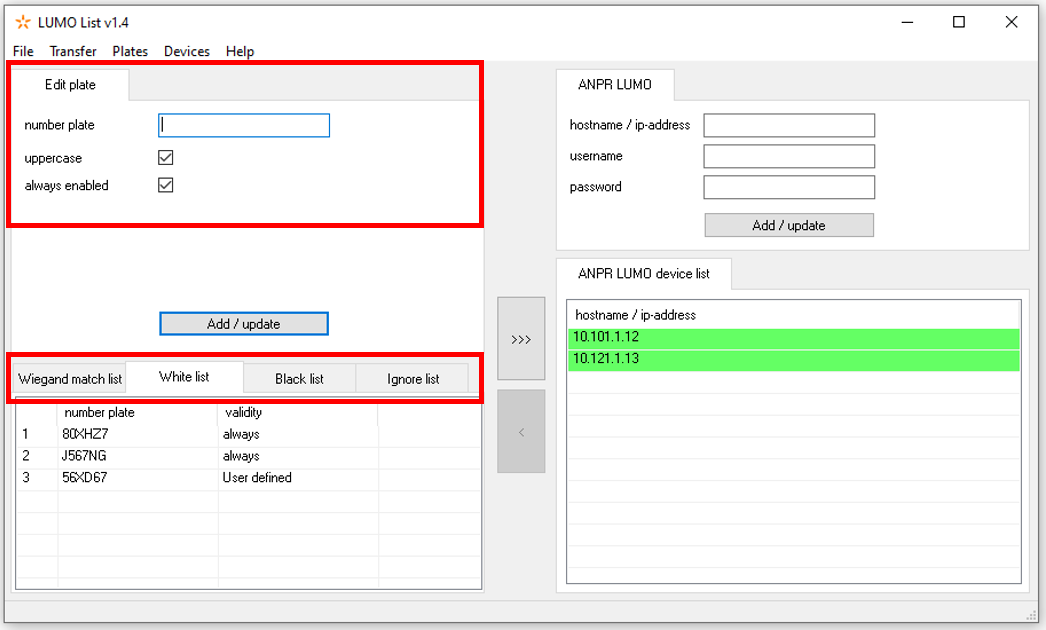Click Add / update under Edit plate

point(244,324)
